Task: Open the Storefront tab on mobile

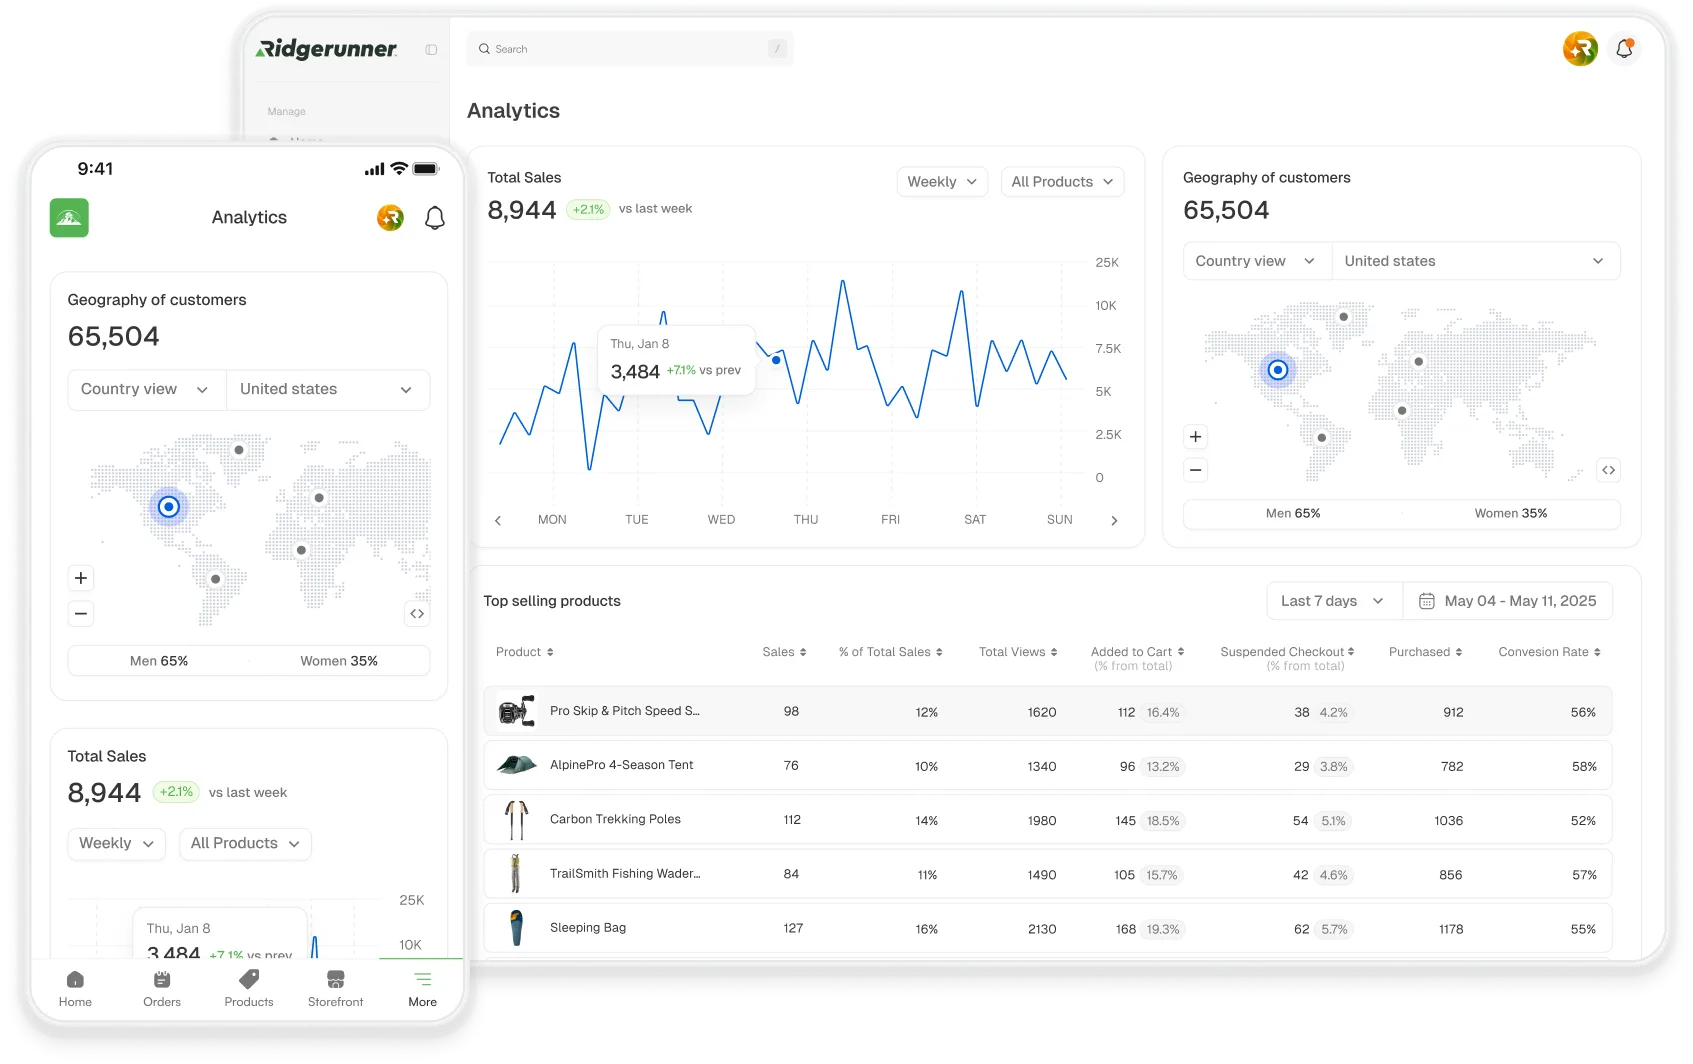Action: 335,988
